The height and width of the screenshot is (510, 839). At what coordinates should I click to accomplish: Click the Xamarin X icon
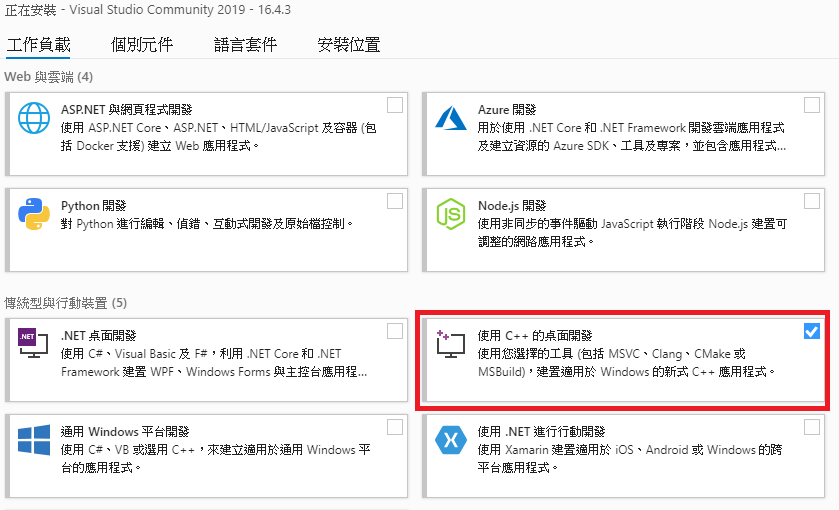451,440
